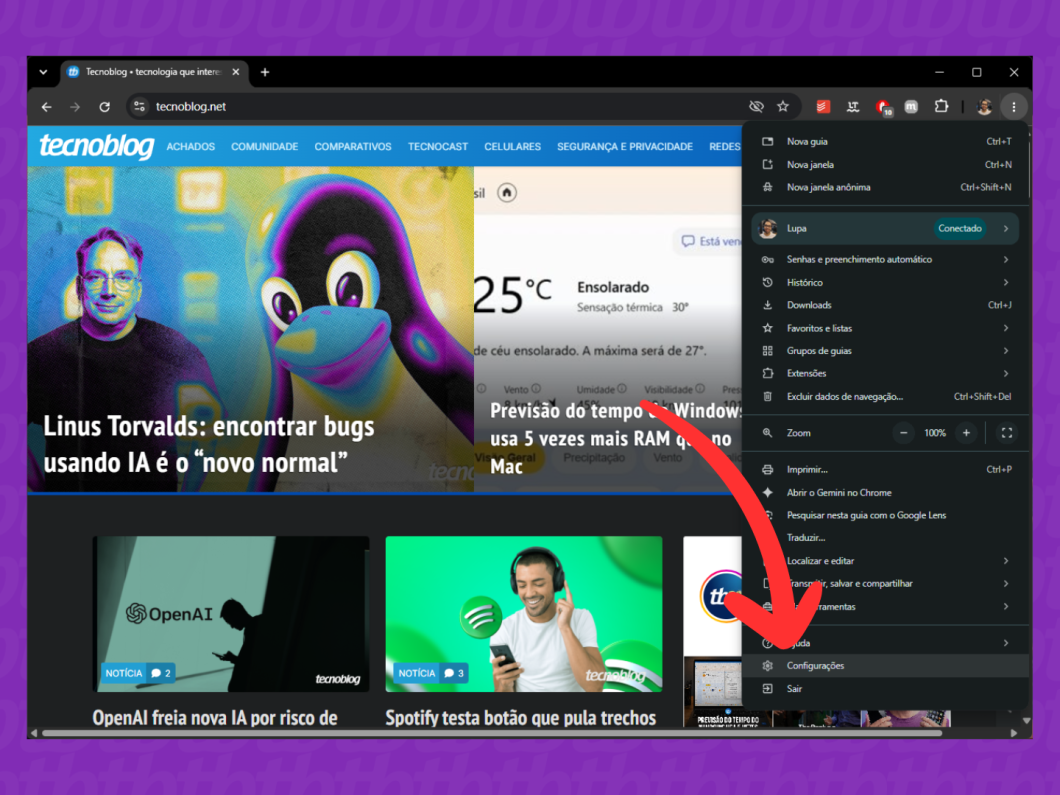The width and height of the screenshot is (1060, 795).
Task: Decrease zoom with minus button
Action: coord(903,433)
